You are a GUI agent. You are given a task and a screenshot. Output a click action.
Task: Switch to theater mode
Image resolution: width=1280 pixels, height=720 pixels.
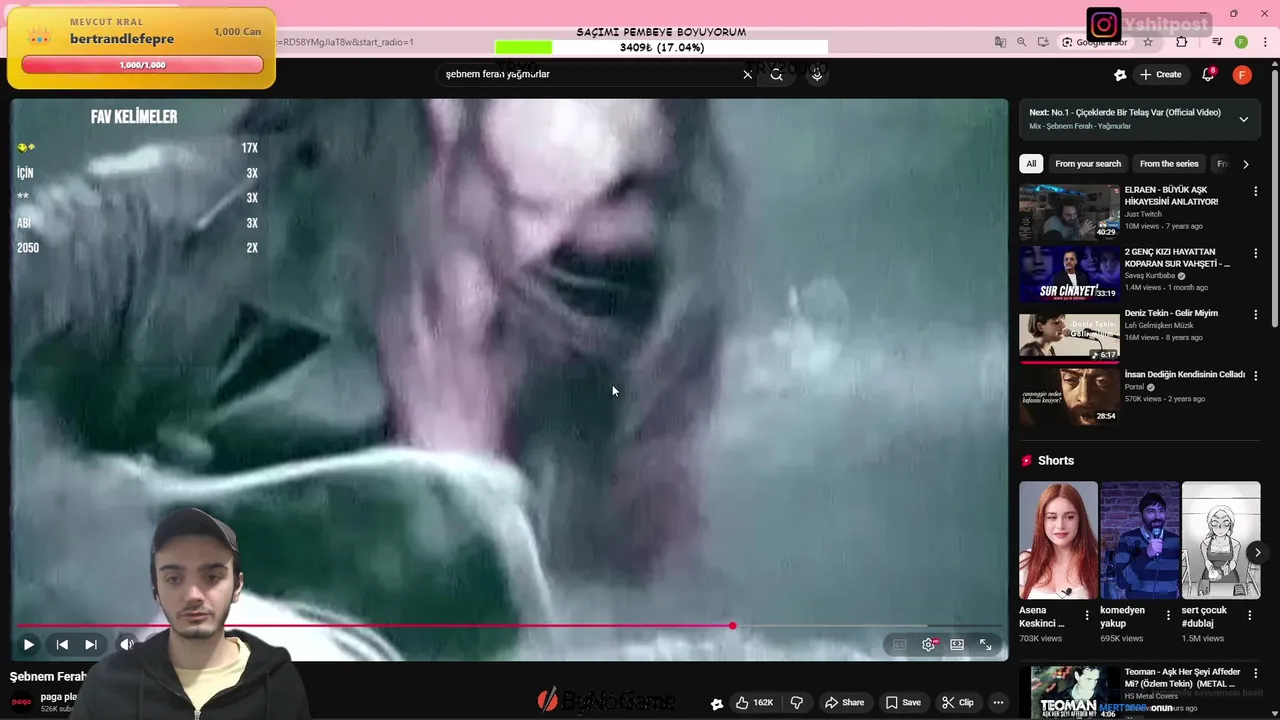coord(957,645)
